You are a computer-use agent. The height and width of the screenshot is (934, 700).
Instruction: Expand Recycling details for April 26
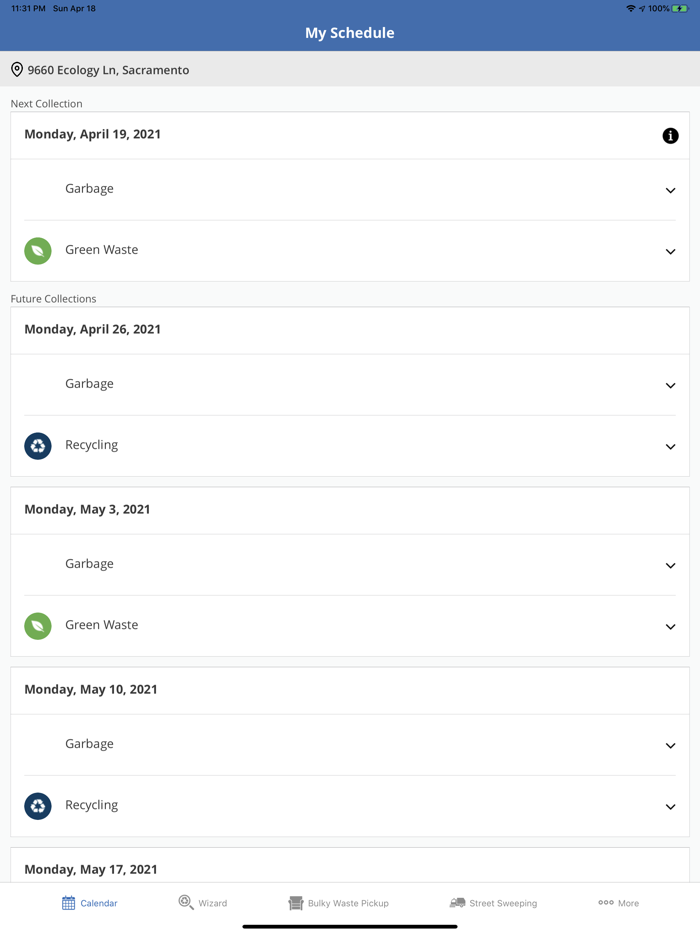670,446
